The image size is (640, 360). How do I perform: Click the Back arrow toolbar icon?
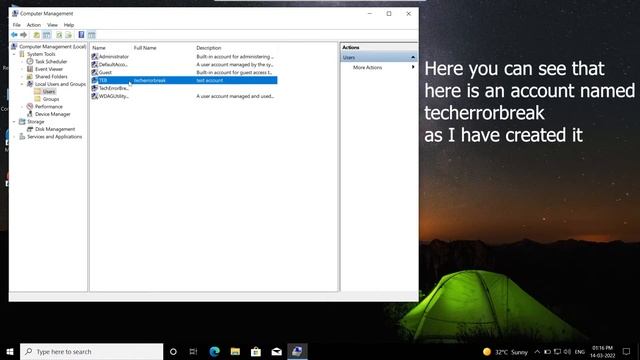click(x=14, y=35)
